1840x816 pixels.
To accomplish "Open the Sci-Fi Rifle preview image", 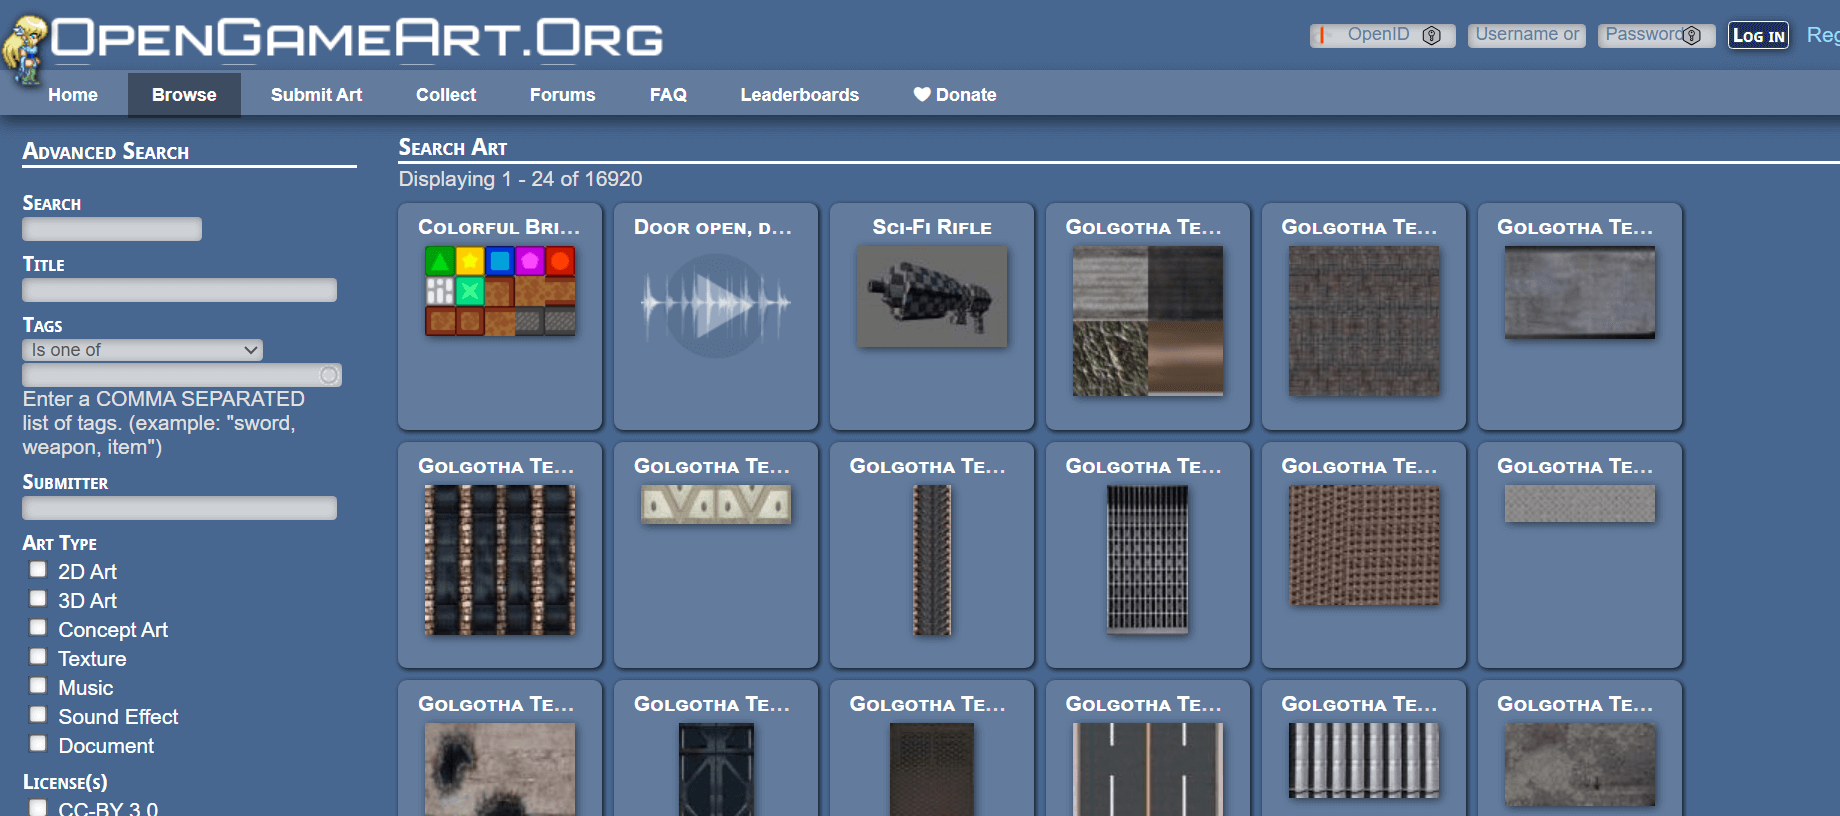I will [x=932, y=297].
